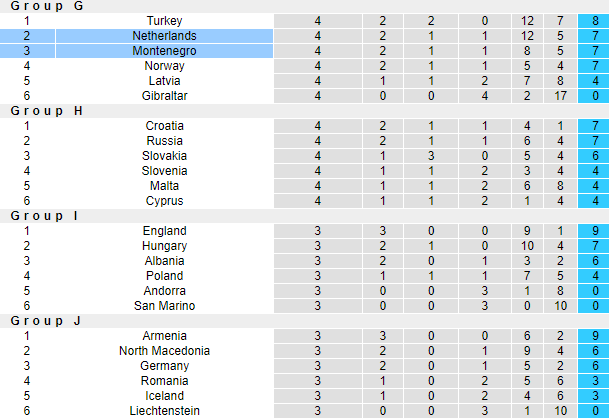Image resolution: width=609 pixels, height=419 pixels.
Task: Click Russia in the standings
Action: coord(164,141)
